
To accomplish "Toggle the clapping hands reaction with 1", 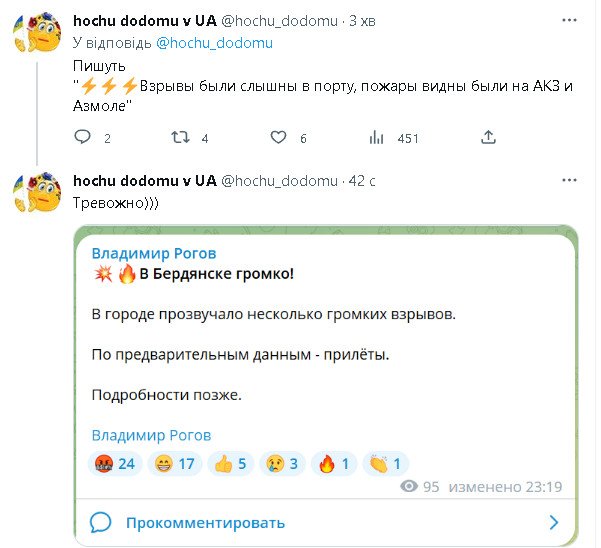I will click(x=383, y=463).
